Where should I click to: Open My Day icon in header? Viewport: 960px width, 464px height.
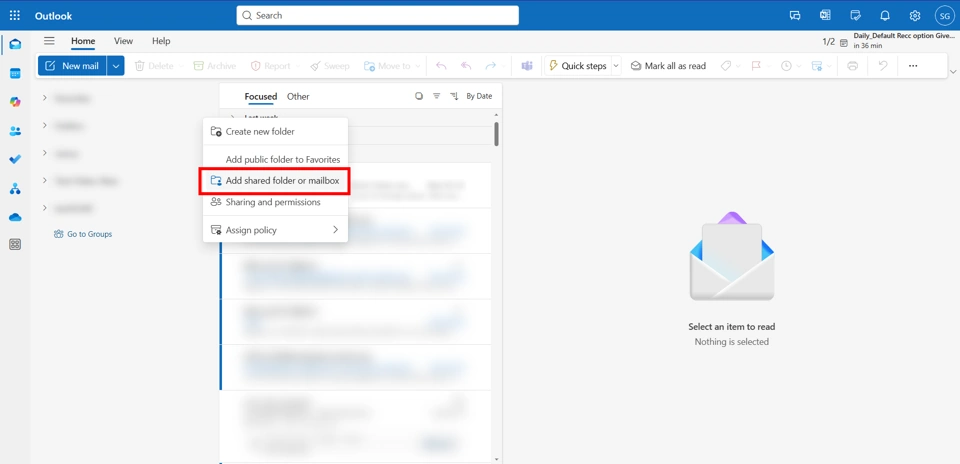pyautogui.click(x=855, y=16)
